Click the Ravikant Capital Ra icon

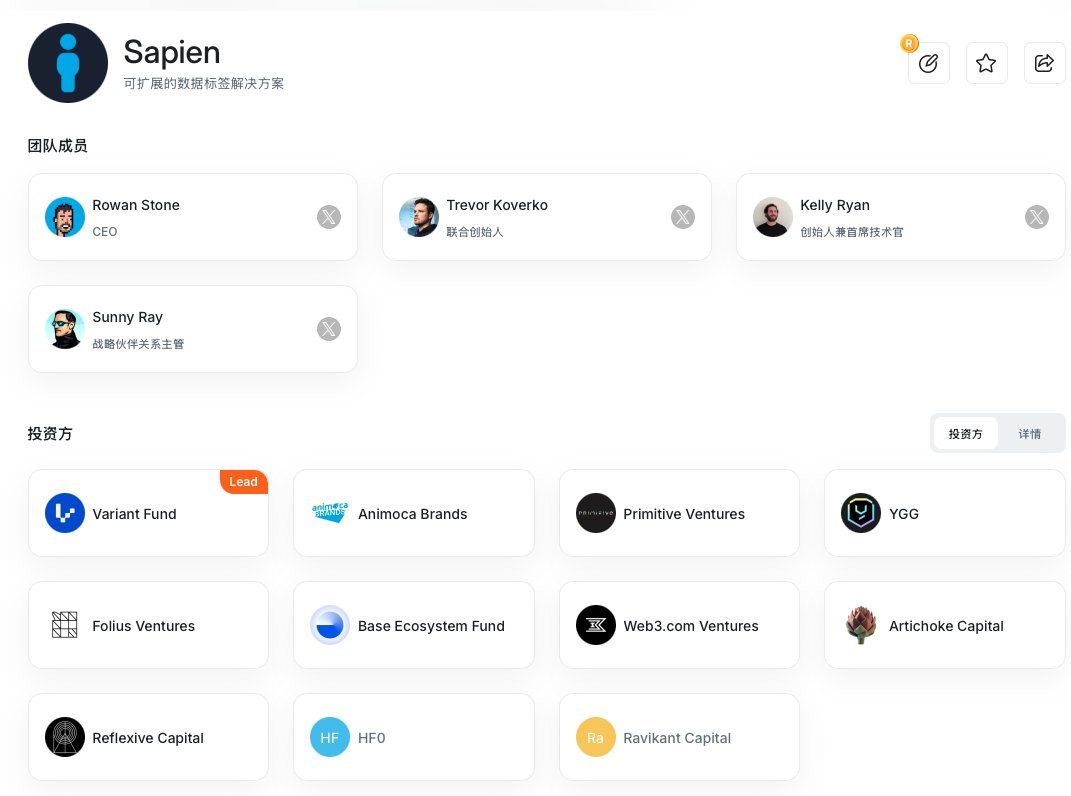click(x=596, y=737)
